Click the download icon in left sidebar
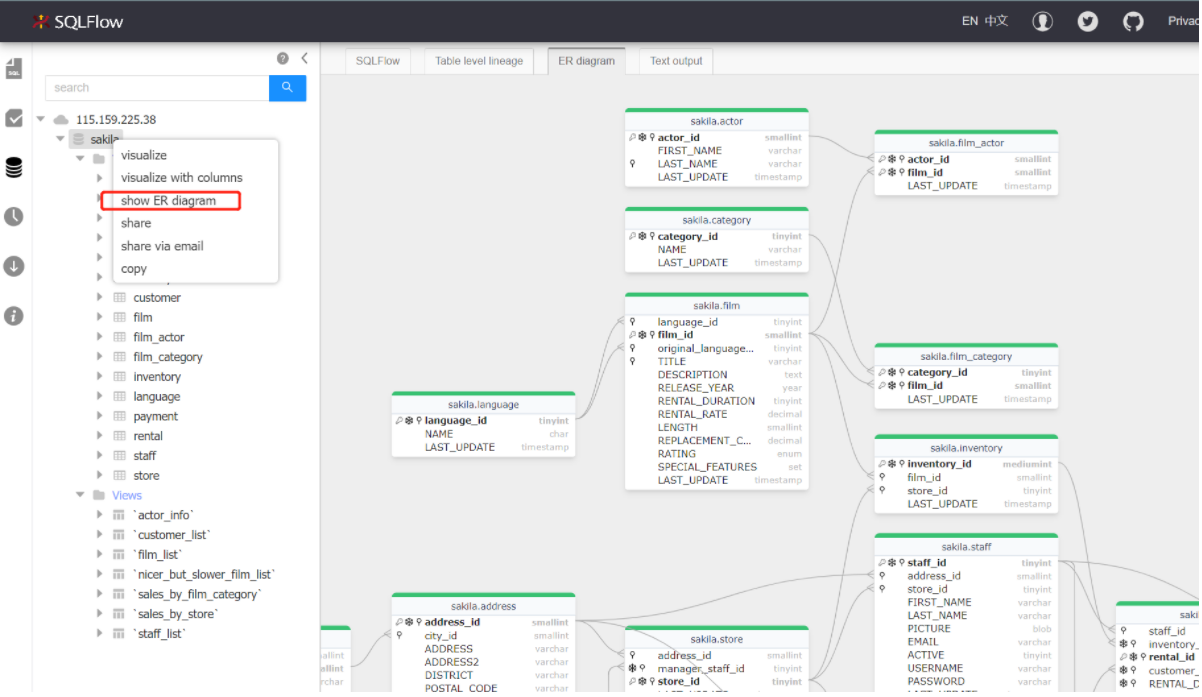The height and width of the screenshot is (697, 1202). click(13, 266)
